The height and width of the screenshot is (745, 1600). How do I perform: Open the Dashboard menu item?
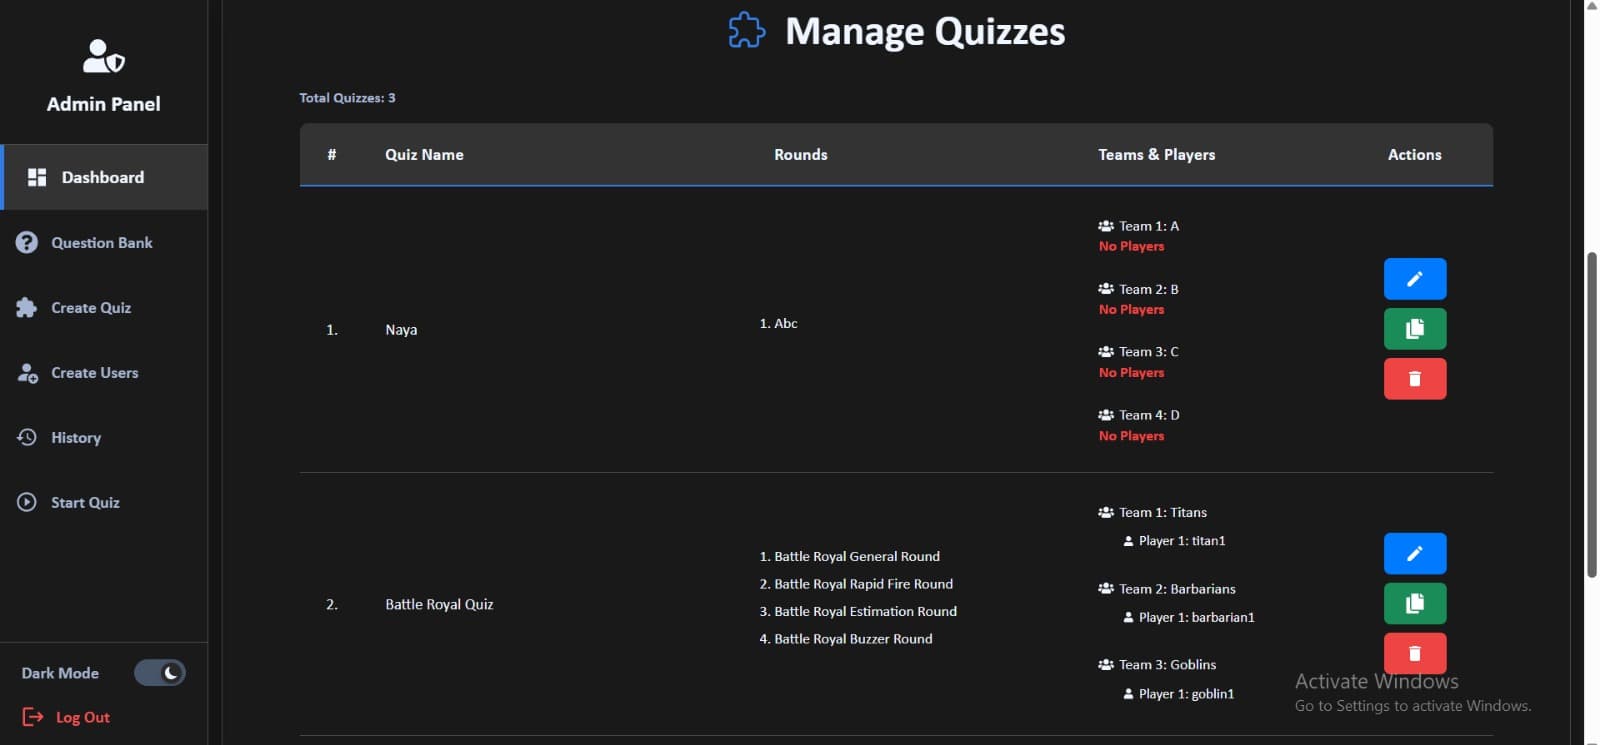tap(102, 177)
